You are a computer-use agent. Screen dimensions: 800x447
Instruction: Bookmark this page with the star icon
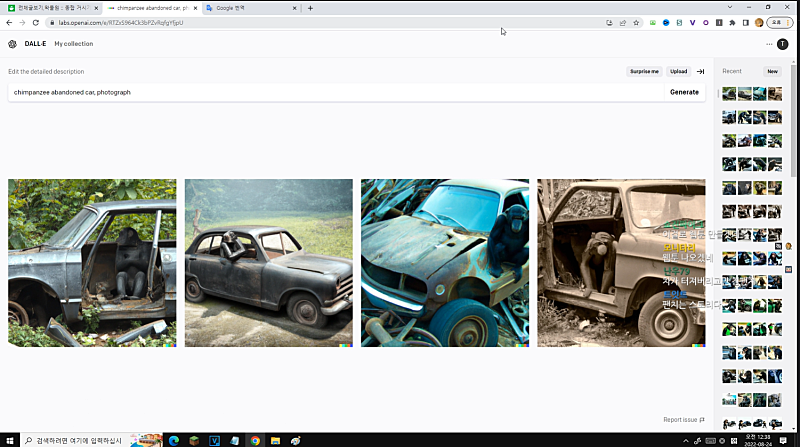(x=636, y=22)
